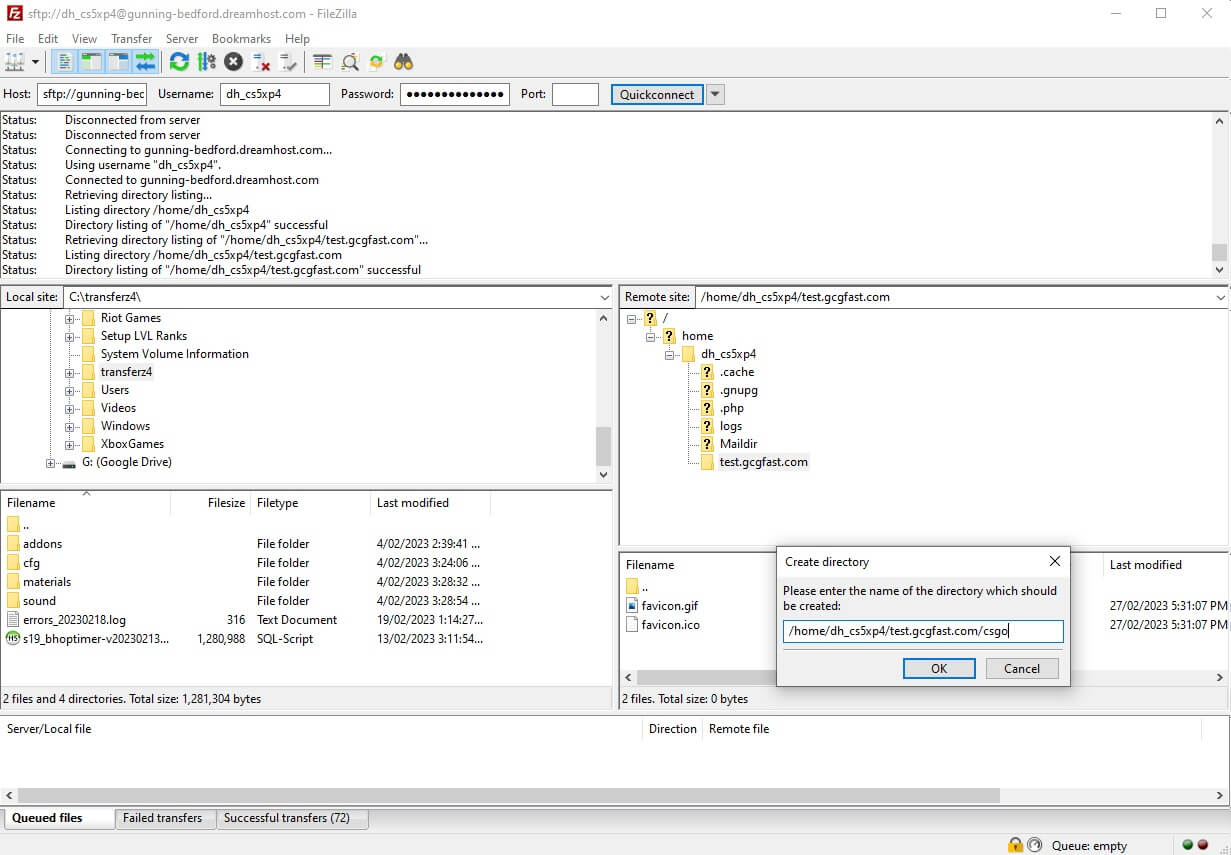Click the Port input field
The image size is (1231, 855).
[x=575, y=94]
